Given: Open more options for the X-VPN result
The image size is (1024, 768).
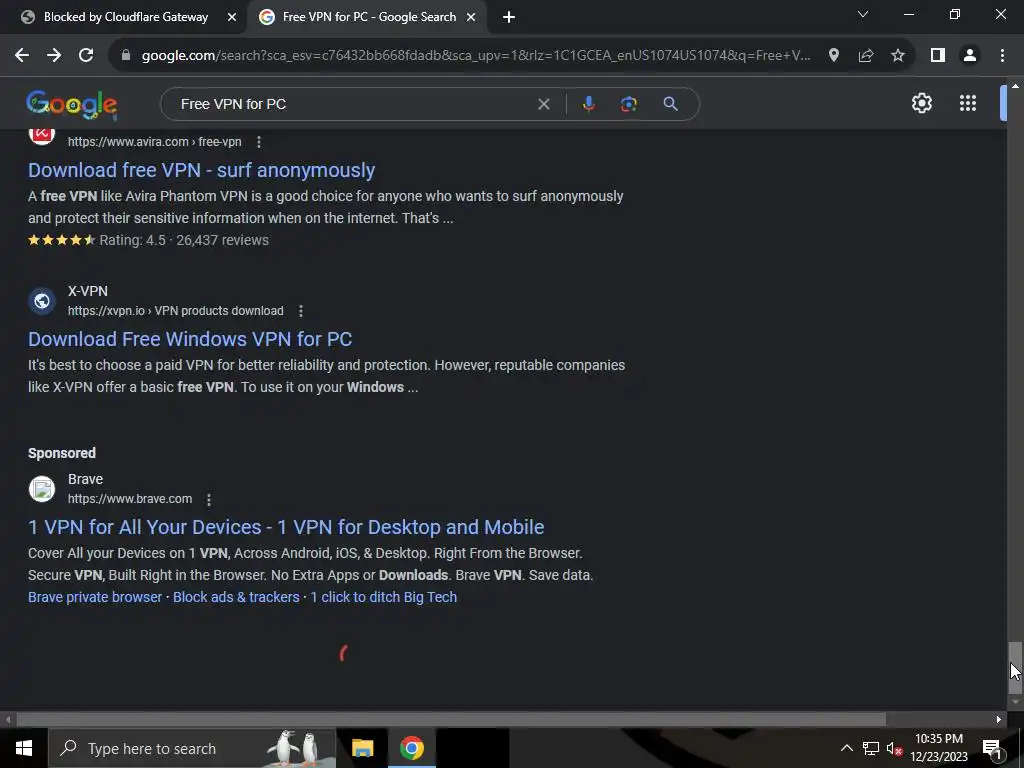Looking at the screenshot, I should pos(300,311).
